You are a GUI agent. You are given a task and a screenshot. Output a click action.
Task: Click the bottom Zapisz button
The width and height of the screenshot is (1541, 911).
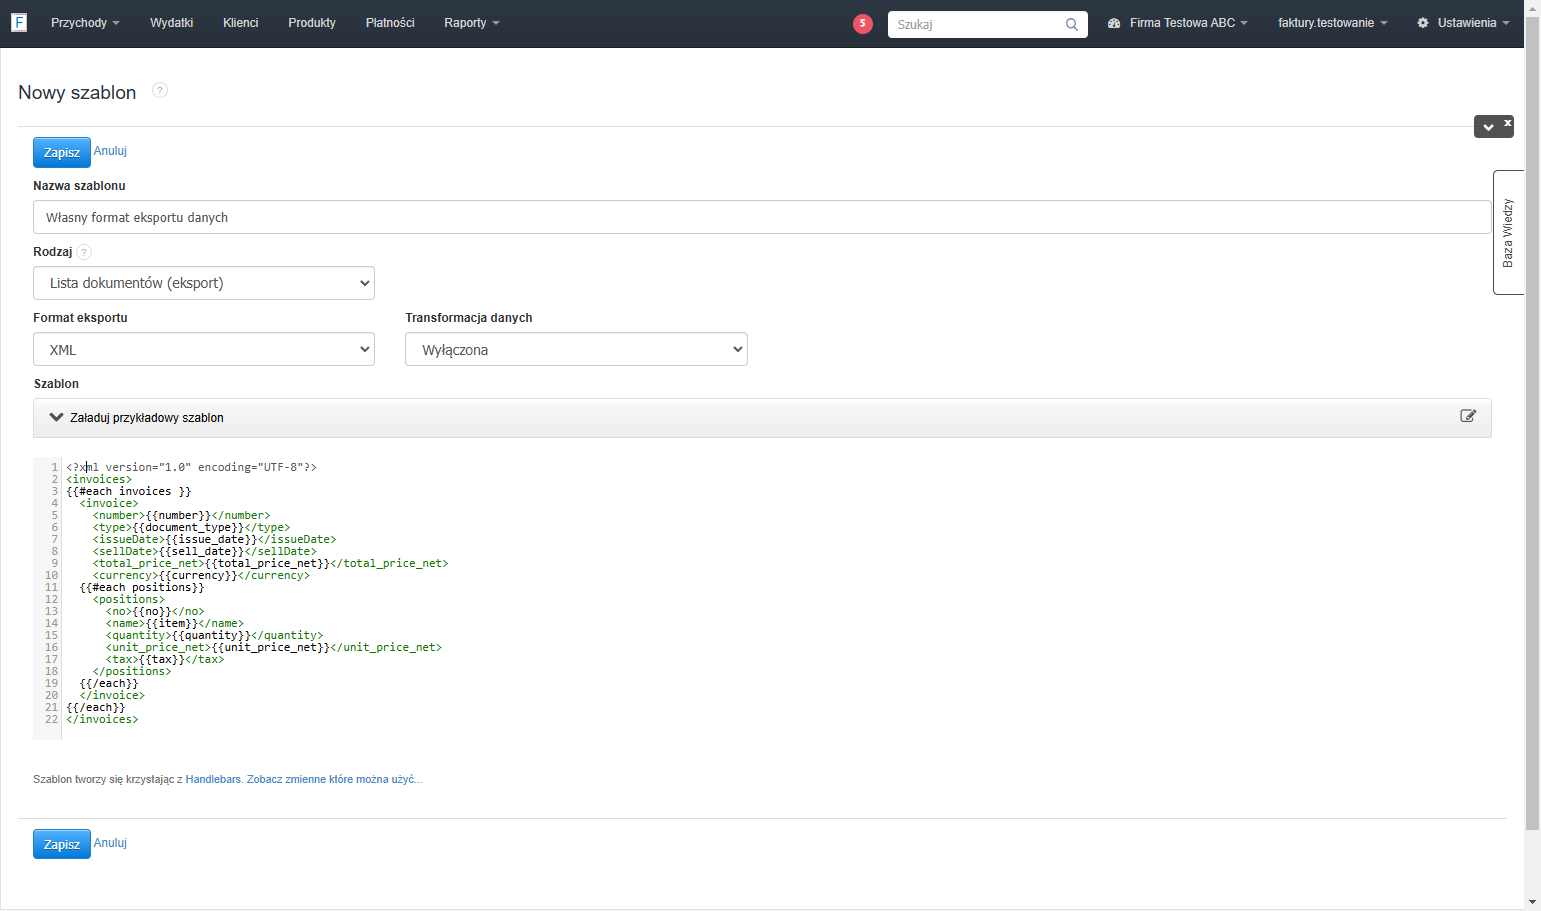pos(62,844)
